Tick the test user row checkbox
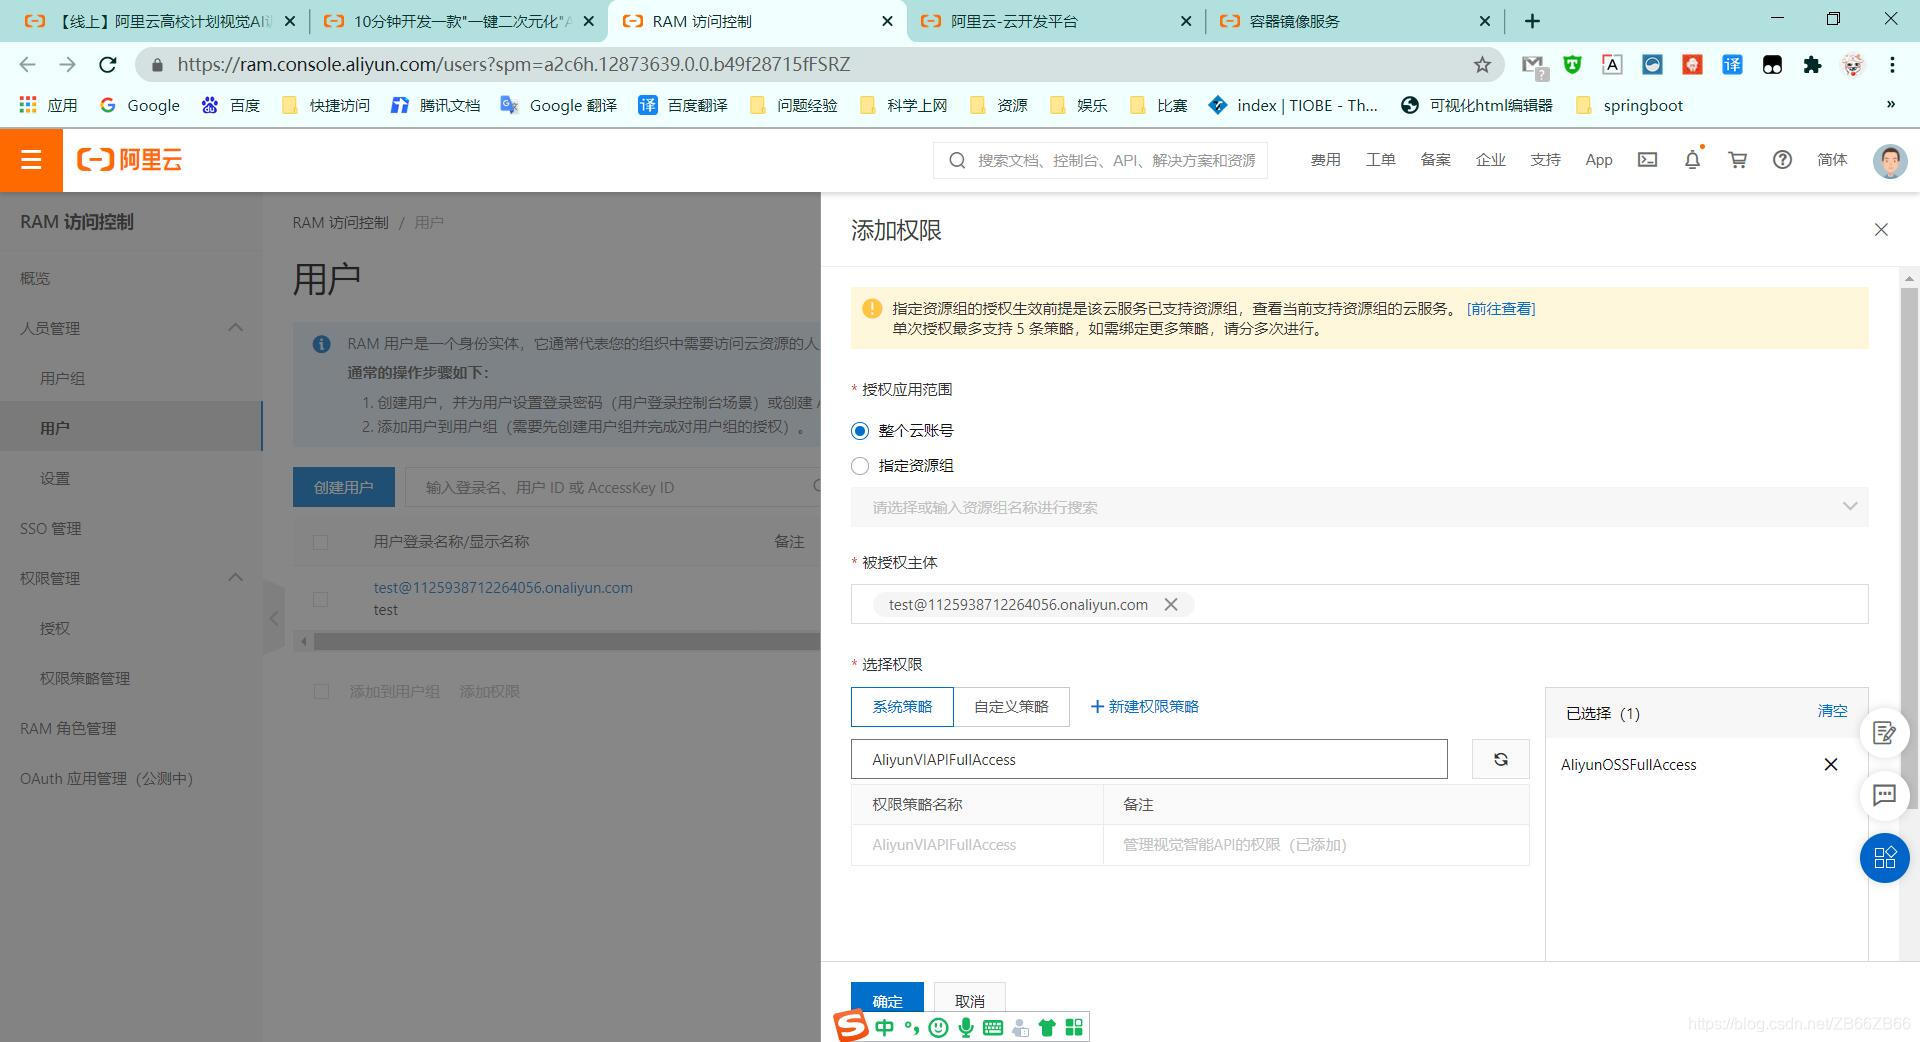The height and width of the screenshot is (1042, 1920). click(320, 599)
